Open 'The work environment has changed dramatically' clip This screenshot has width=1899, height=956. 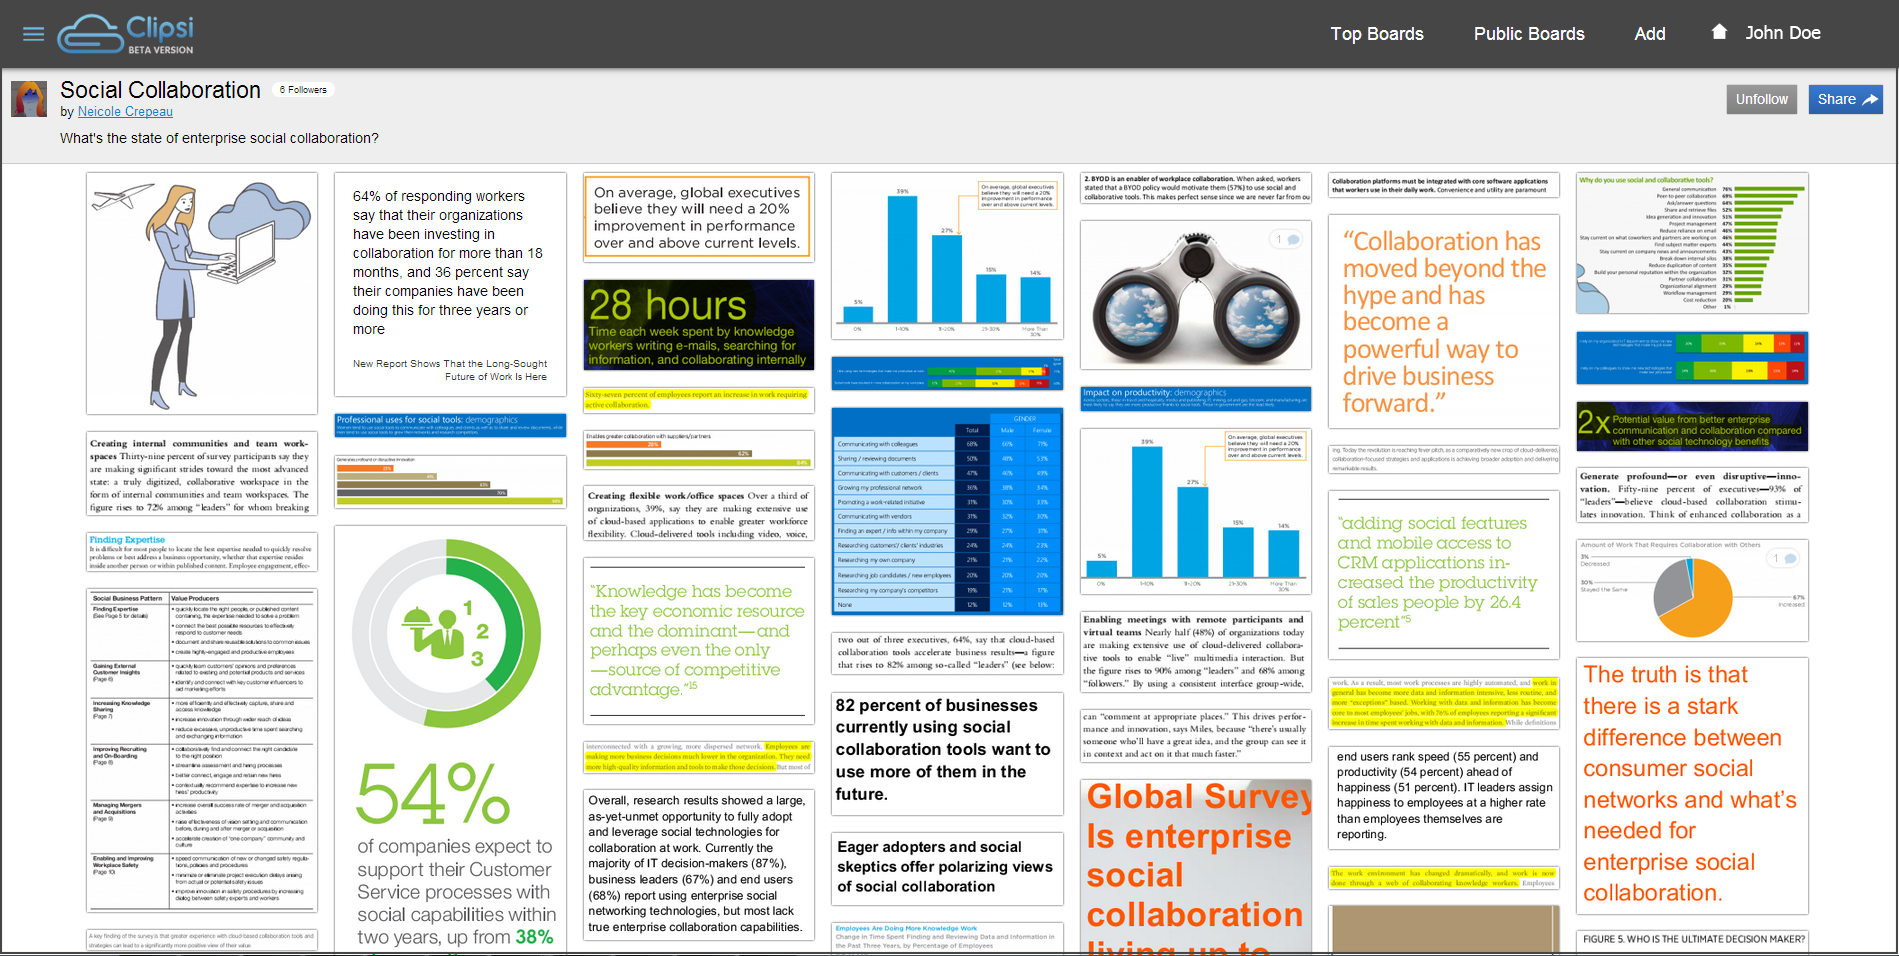[x=1444, y=878]
